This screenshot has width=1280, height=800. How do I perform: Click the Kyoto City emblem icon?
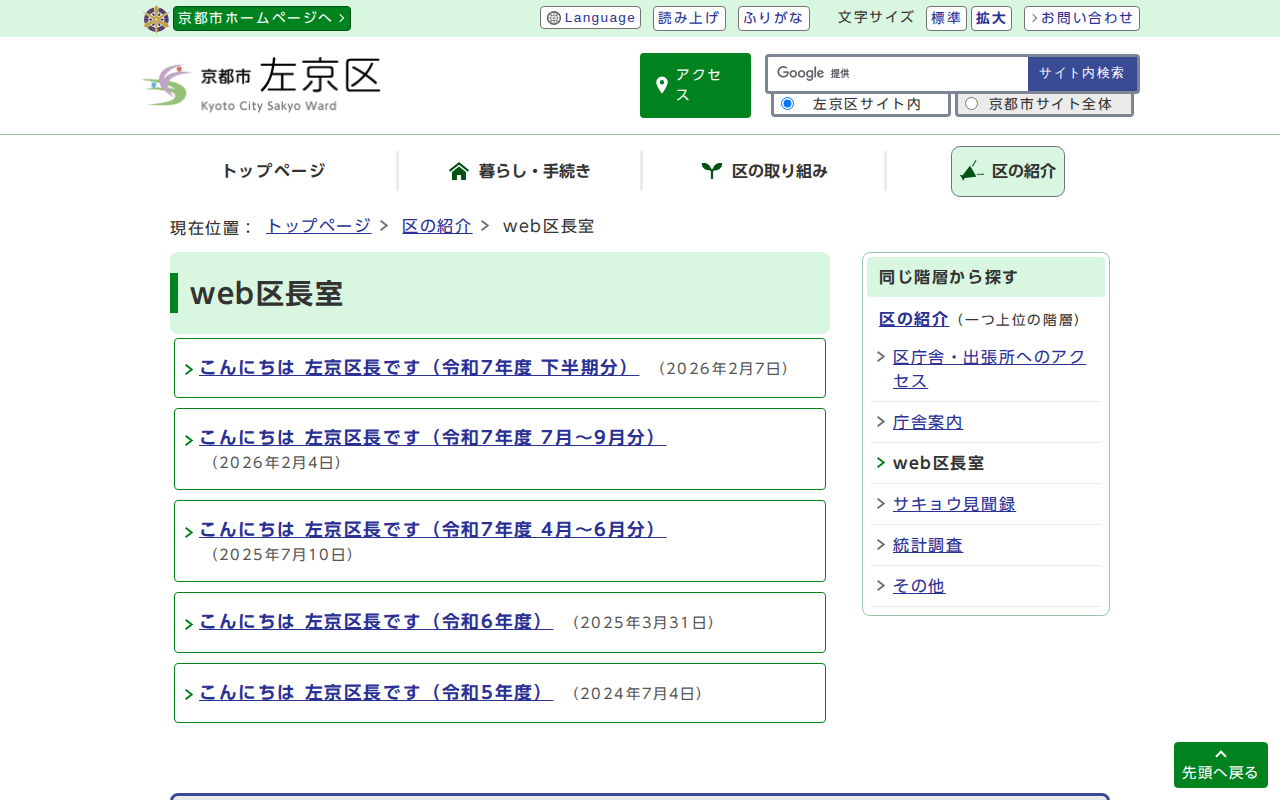point(156,19)
